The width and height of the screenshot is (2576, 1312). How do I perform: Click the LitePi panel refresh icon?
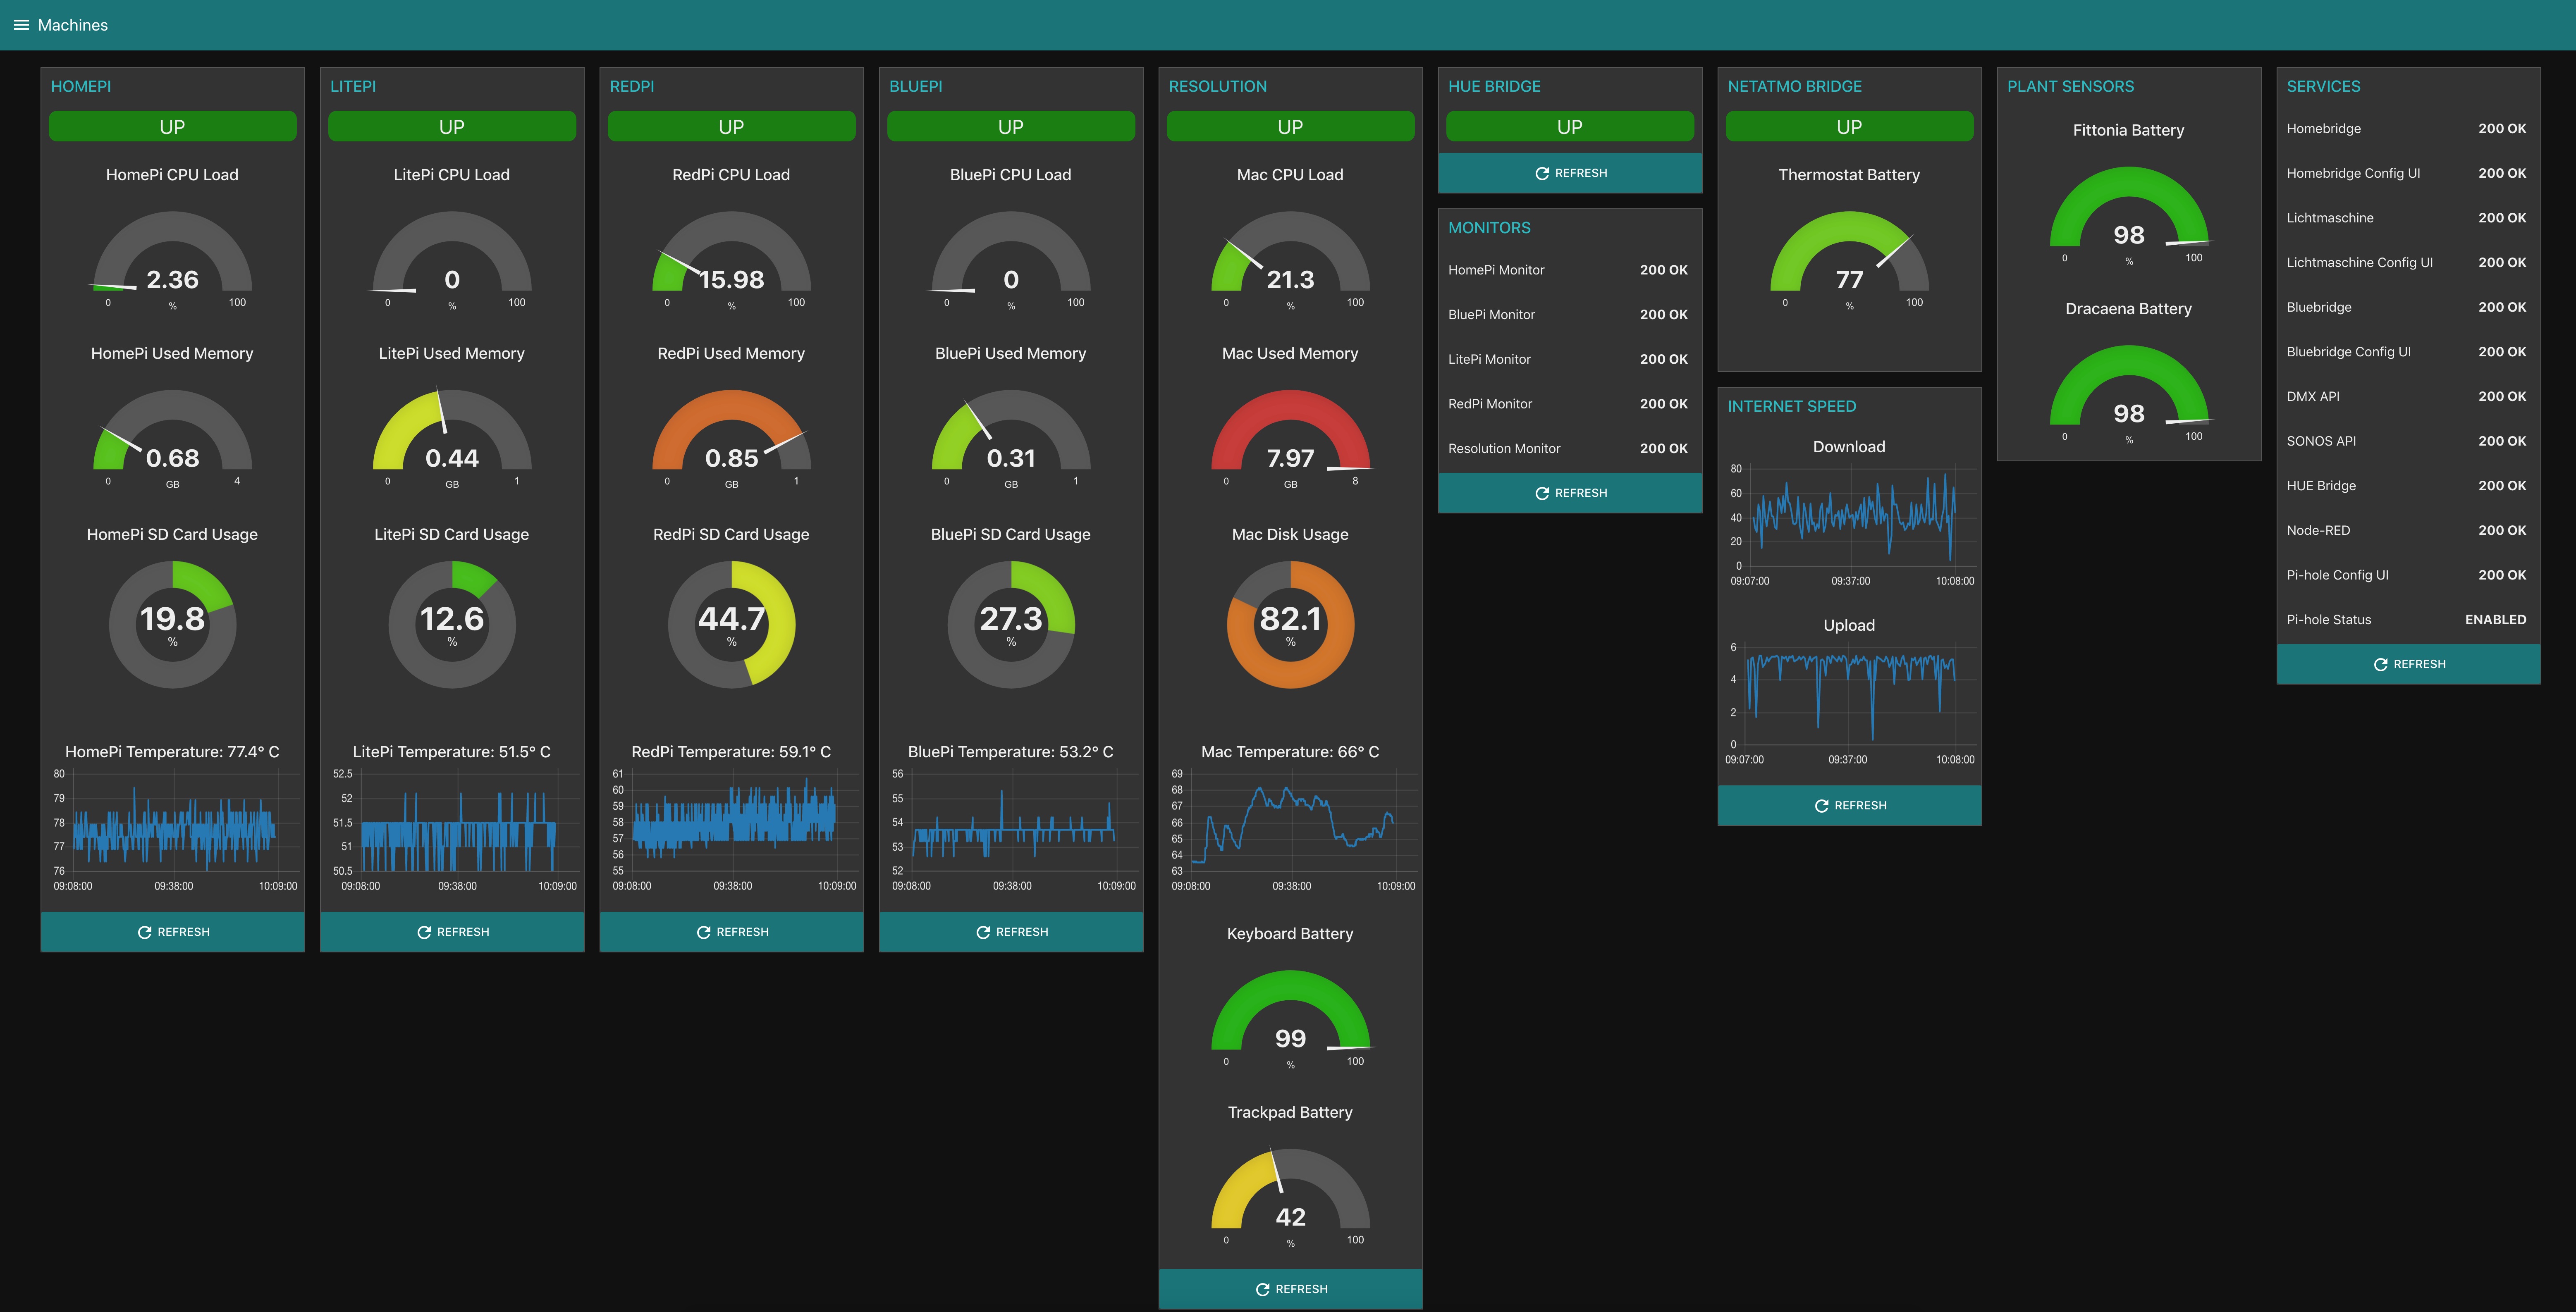coord(424,932)
